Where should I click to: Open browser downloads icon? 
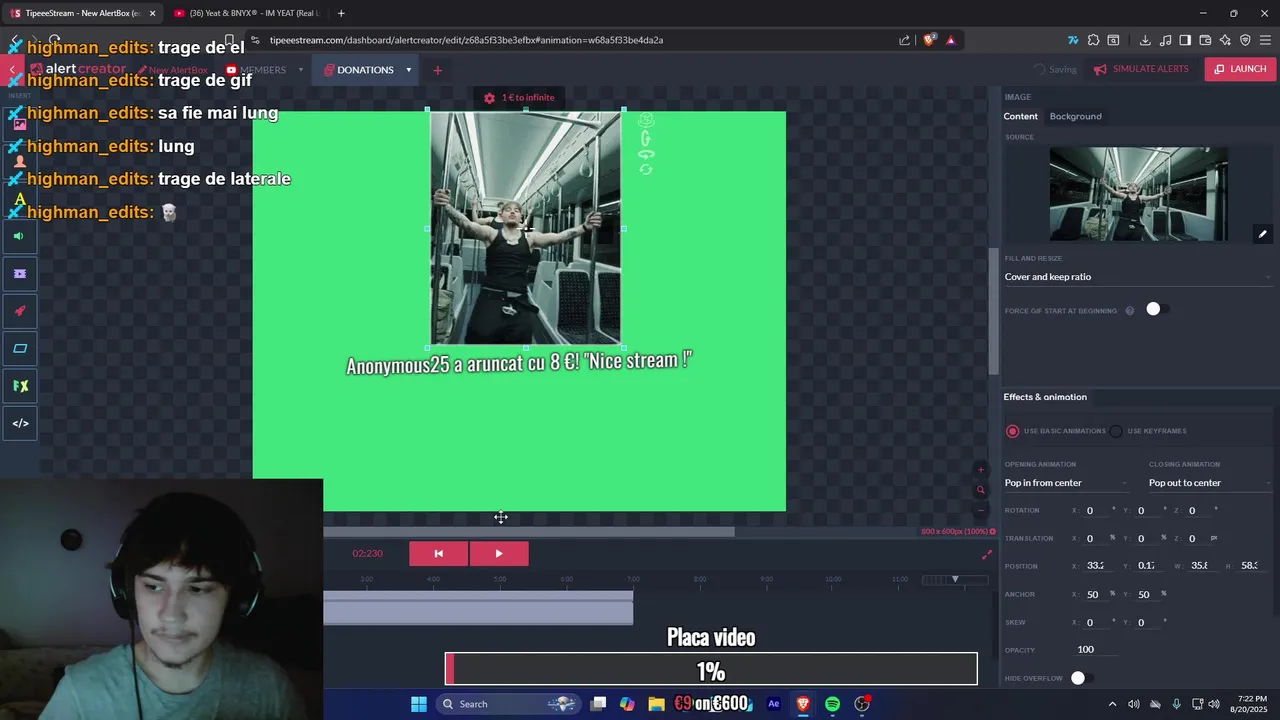tap(1145, 40)
